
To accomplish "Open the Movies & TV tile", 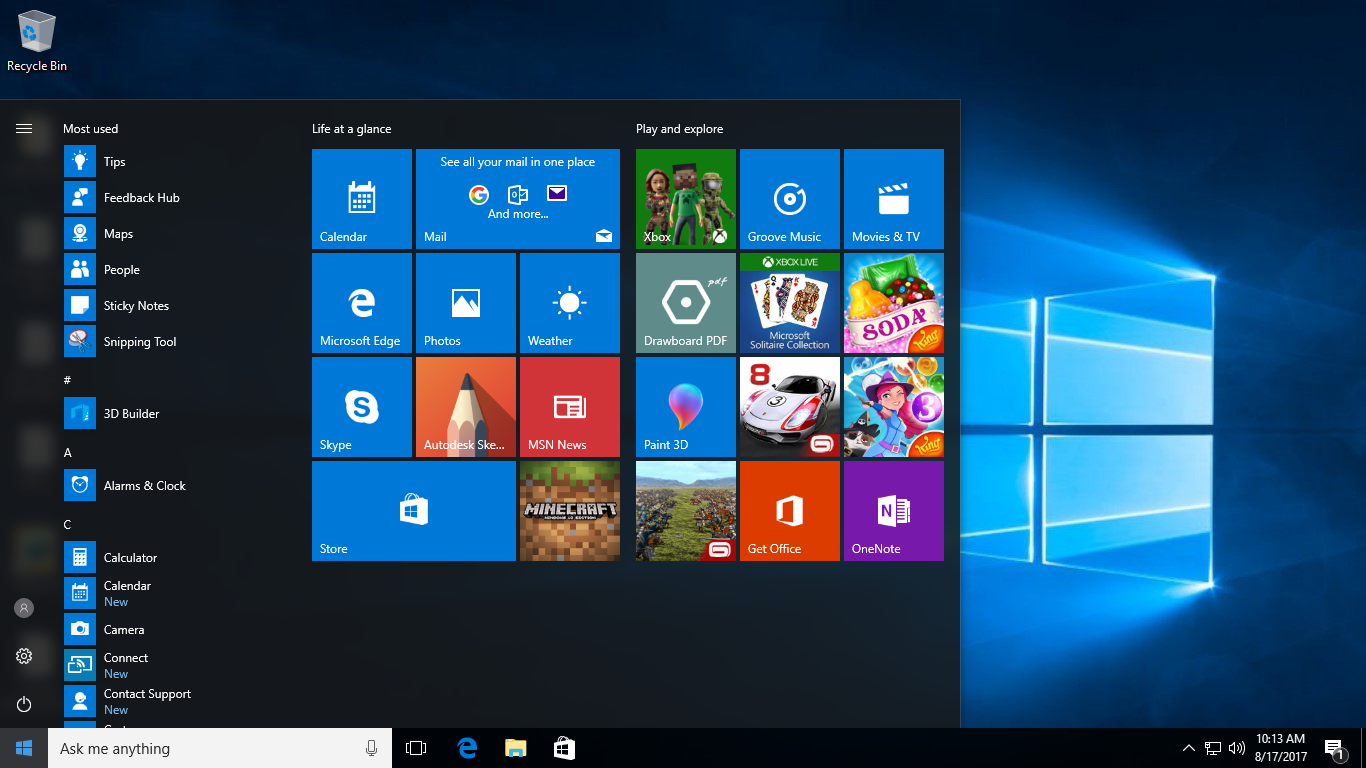I will [x=894, y=199].
